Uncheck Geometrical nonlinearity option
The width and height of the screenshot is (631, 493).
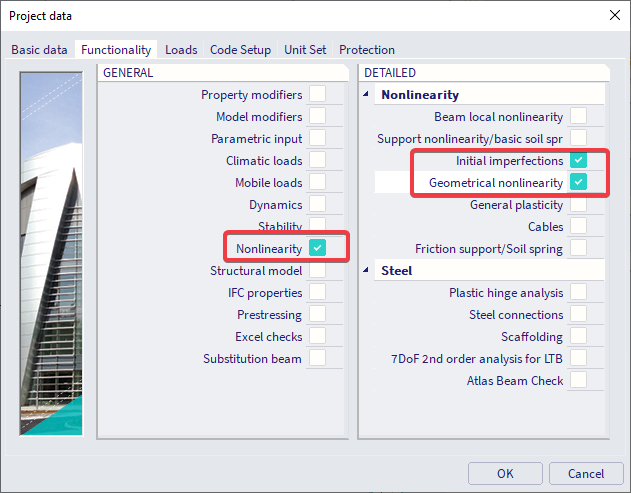(578, 183)
